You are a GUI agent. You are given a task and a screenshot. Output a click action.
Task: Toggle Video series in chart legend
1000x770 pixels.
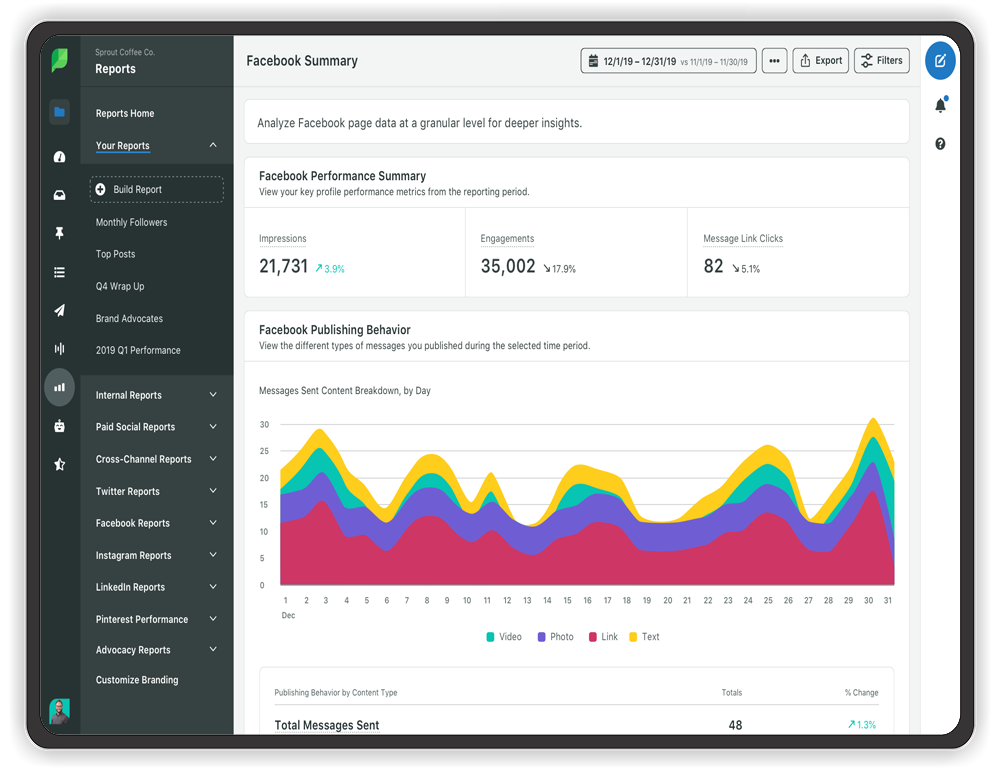pyautogui.click(x=503, y=637)
